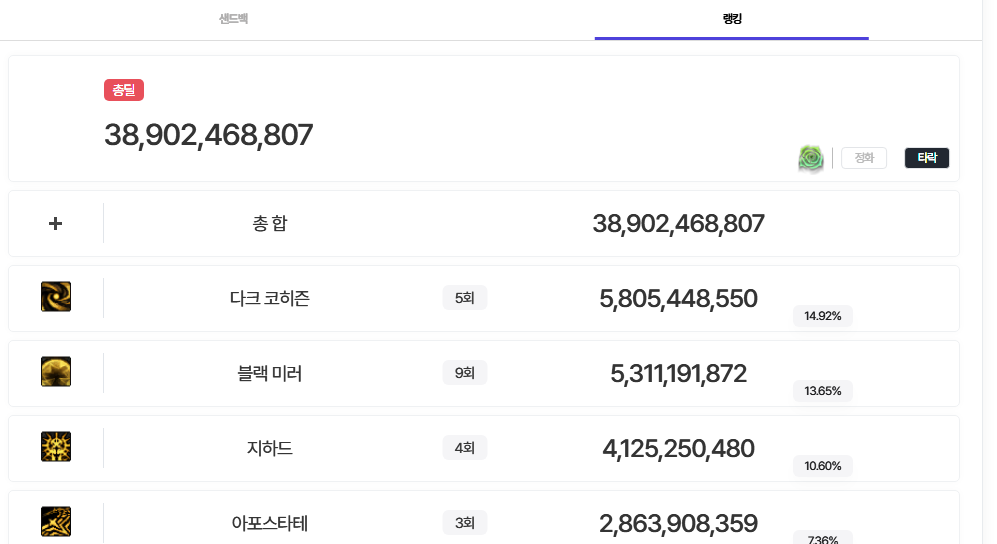Screen dimensions: 997x544
Task: Toggle the 정화 option
Action: (x=864, y=158)
